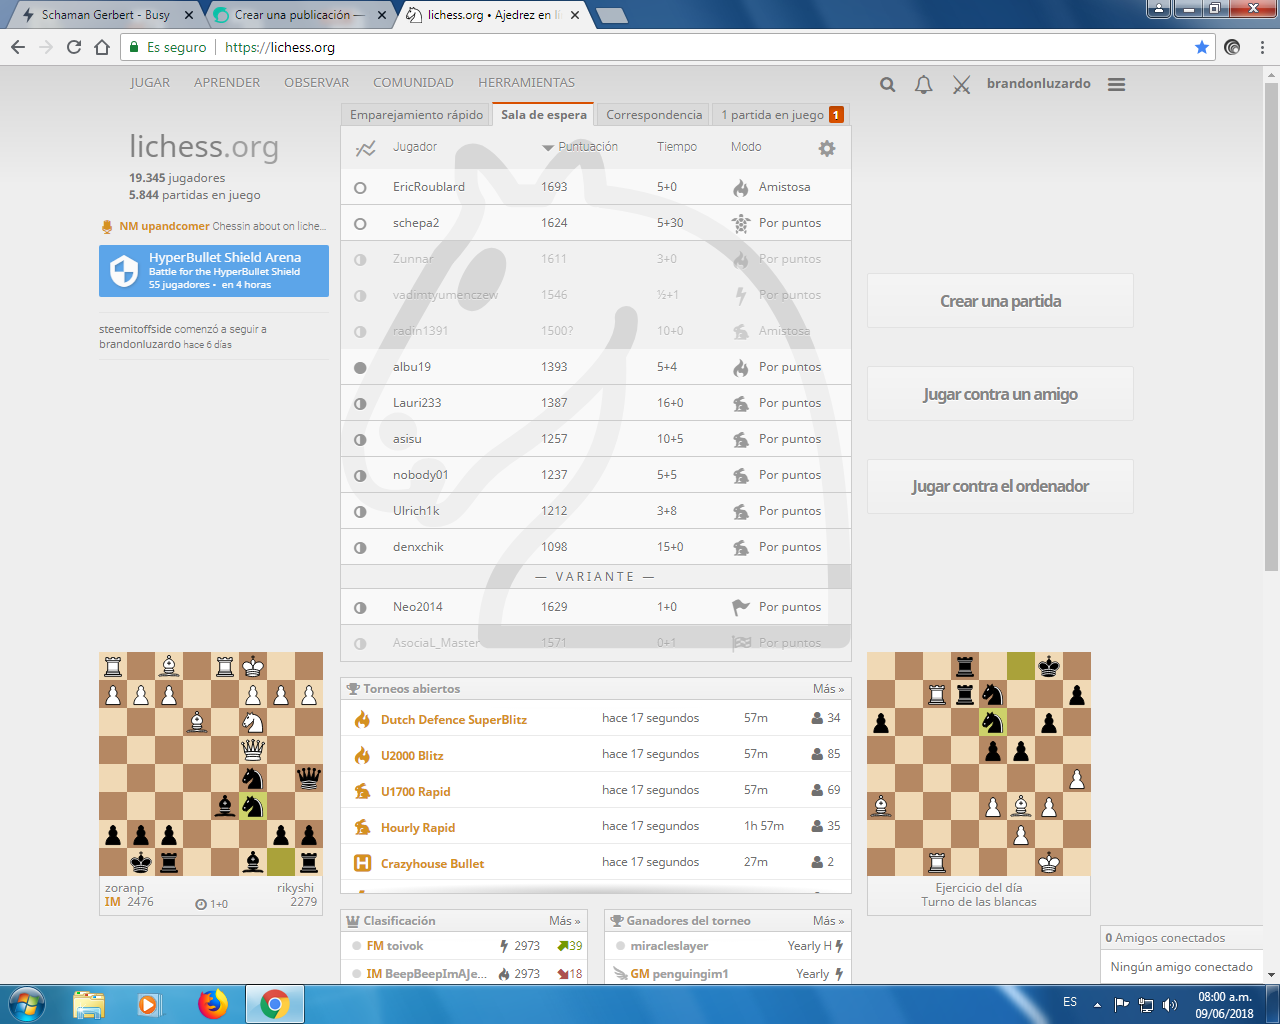Open steemitoffside follower link

[x=134, y=329]
